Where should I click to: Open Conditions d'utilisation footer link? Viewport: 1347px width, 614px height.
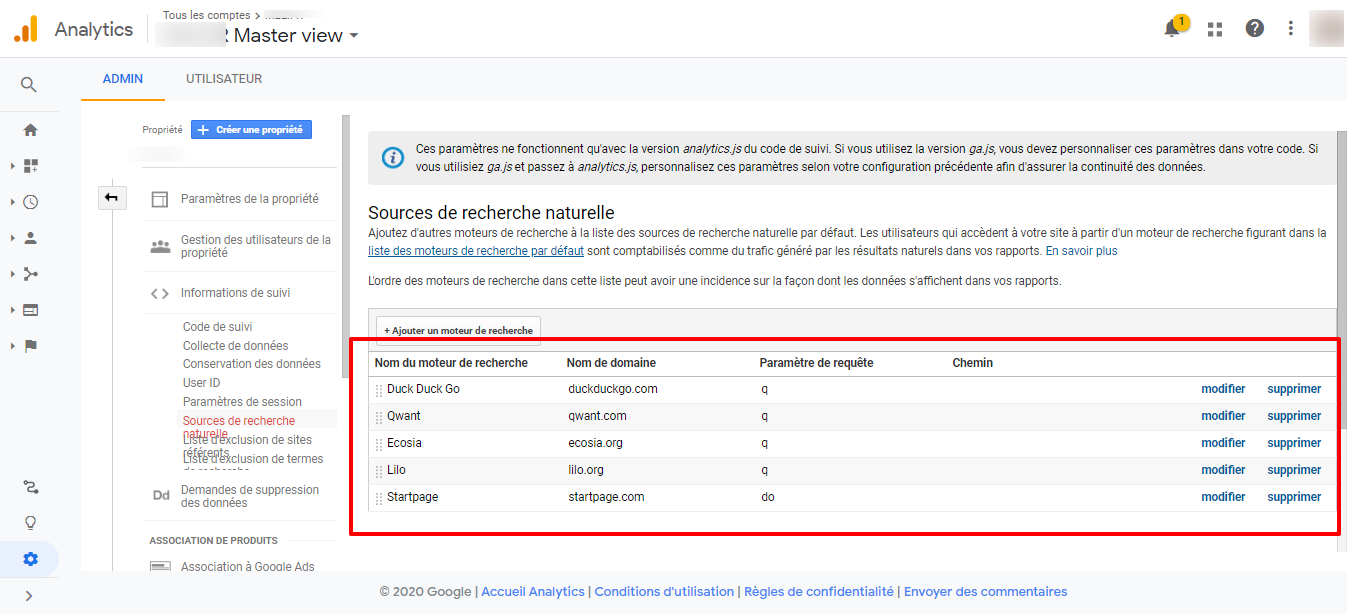point(664,592)
